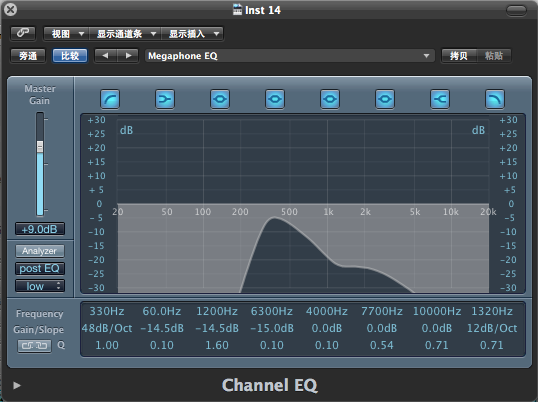Toggle the first parametric band button
This screenshot has width=538, height=402.
click(220, 99)
